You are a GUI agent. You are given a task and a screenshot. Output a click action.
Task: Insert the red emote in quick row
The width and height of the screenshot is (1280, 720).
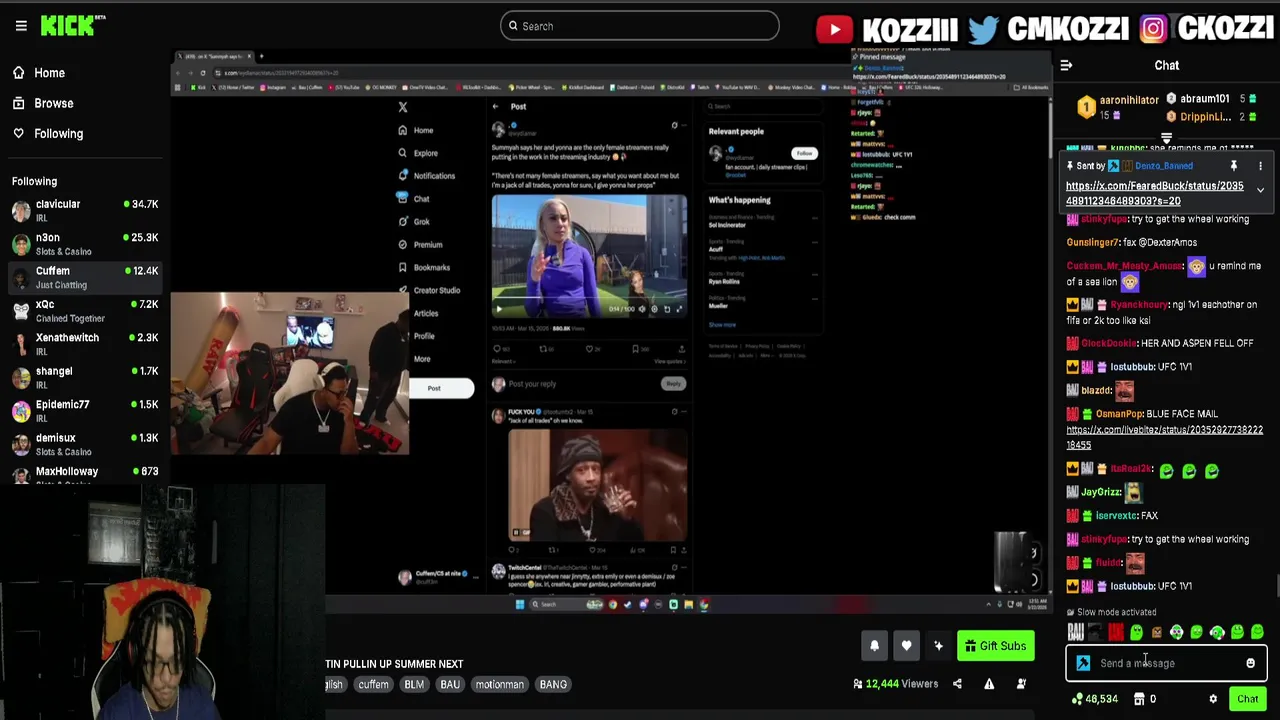pyautogui.click(x=1116, y=632)
